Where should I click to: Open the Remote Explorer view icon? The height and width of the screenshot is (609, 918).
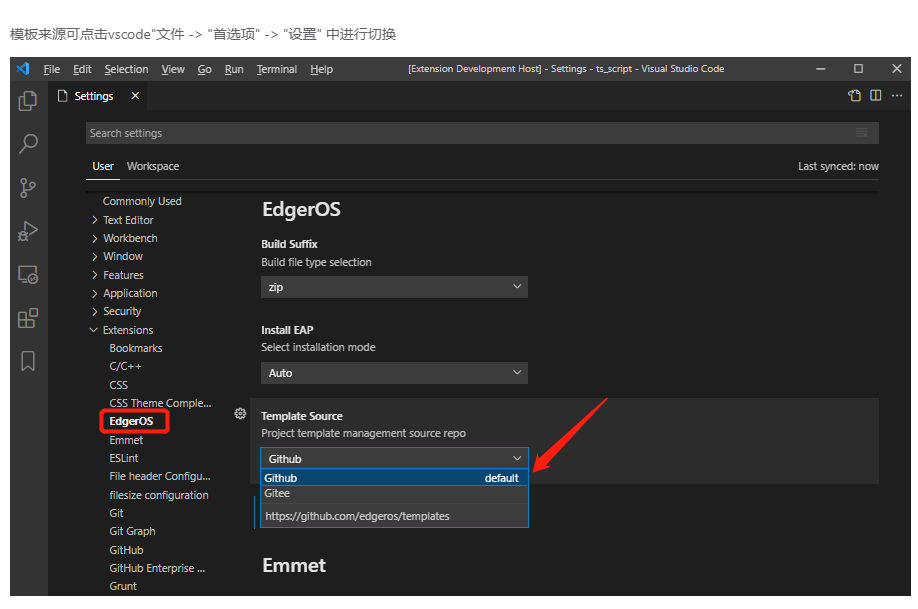click(x=28, y=275)
